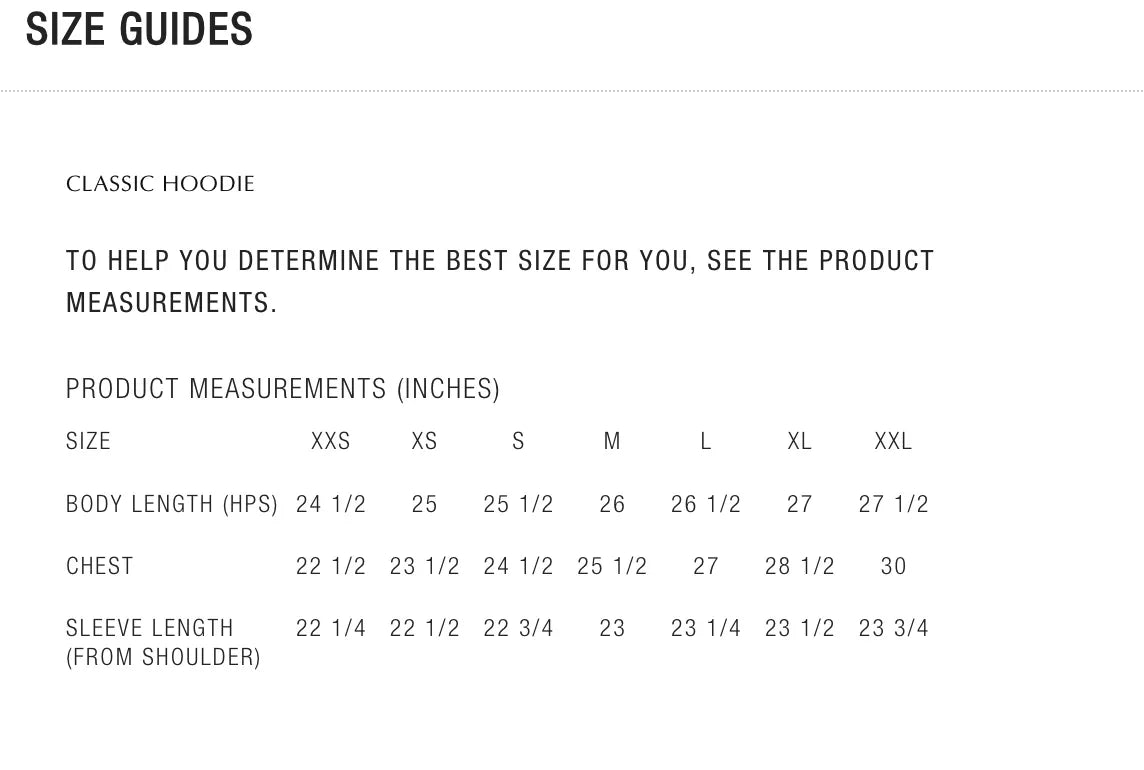The height and width of the screenshot is (770, 1144).
Task: Select the XL size column header
Action: coord(800,441)
